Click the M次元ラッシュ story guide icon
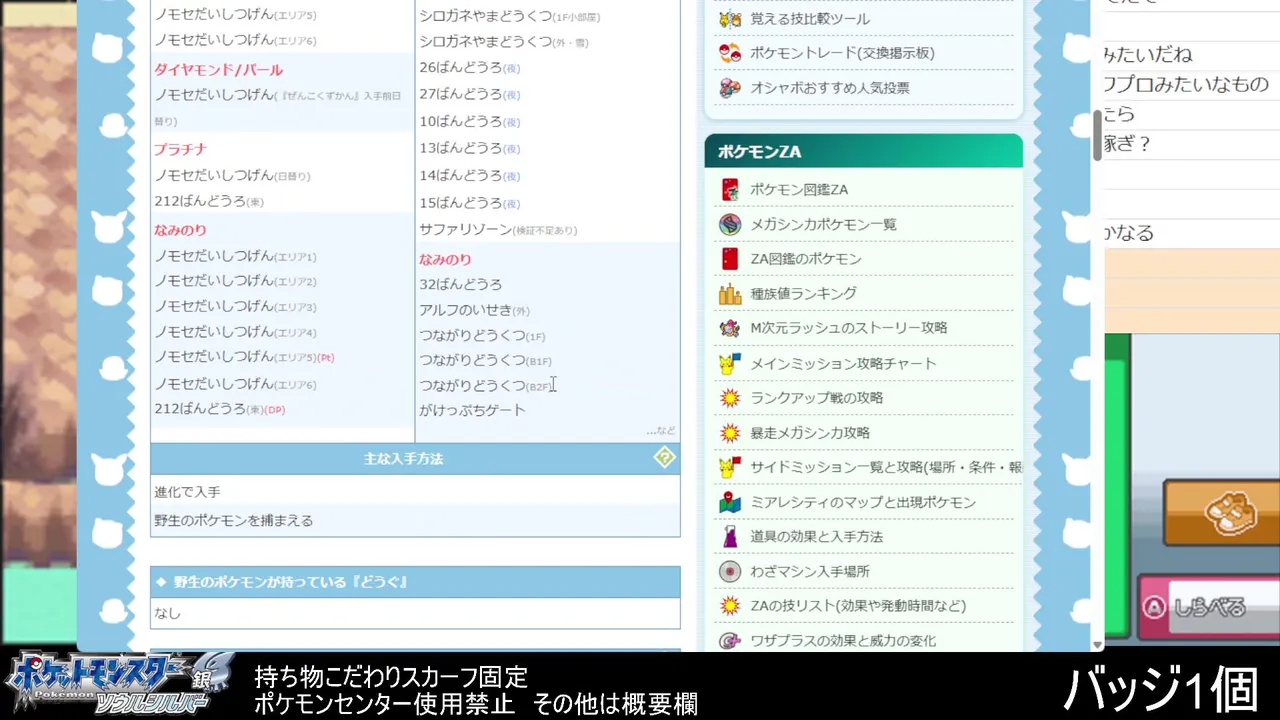Screen dimensions: 1280x720 pos(730,328)
